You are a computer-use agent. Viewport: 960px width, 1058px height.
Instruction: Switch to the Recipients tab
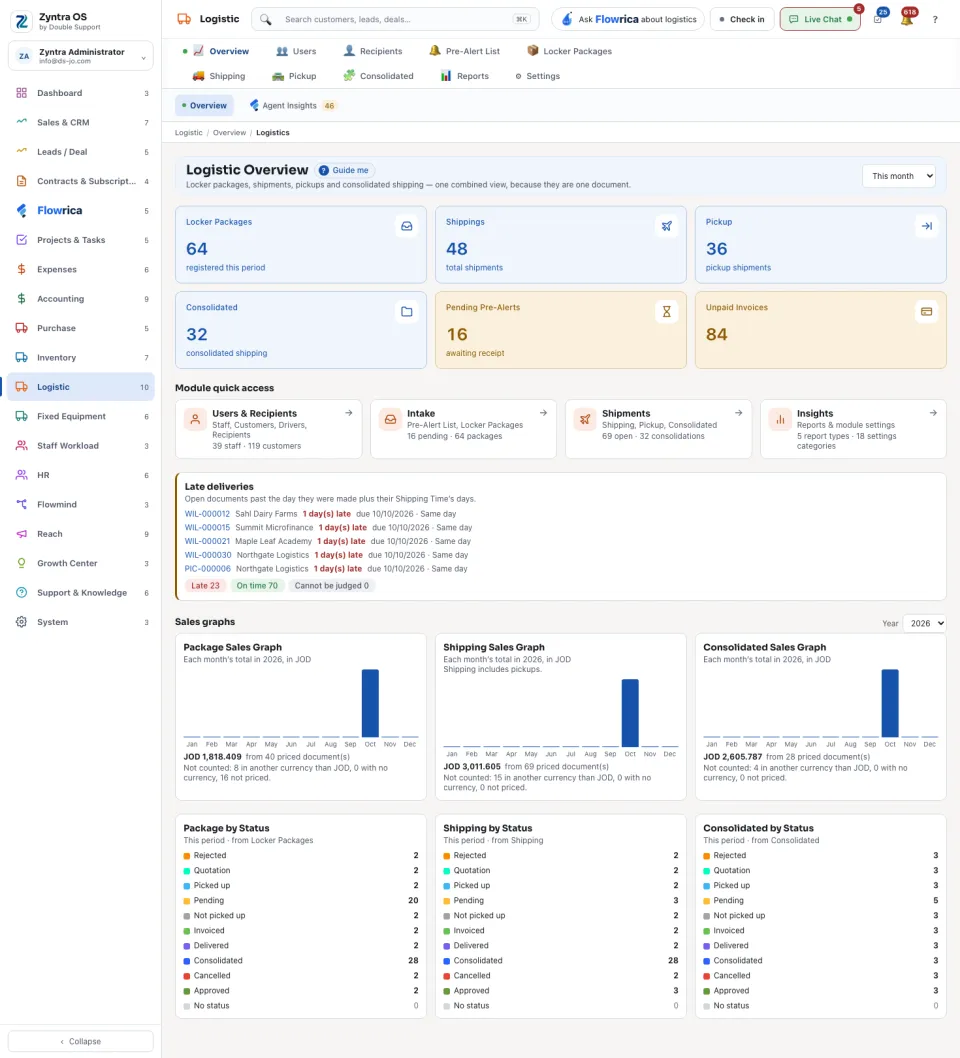[x=372, y=51]
